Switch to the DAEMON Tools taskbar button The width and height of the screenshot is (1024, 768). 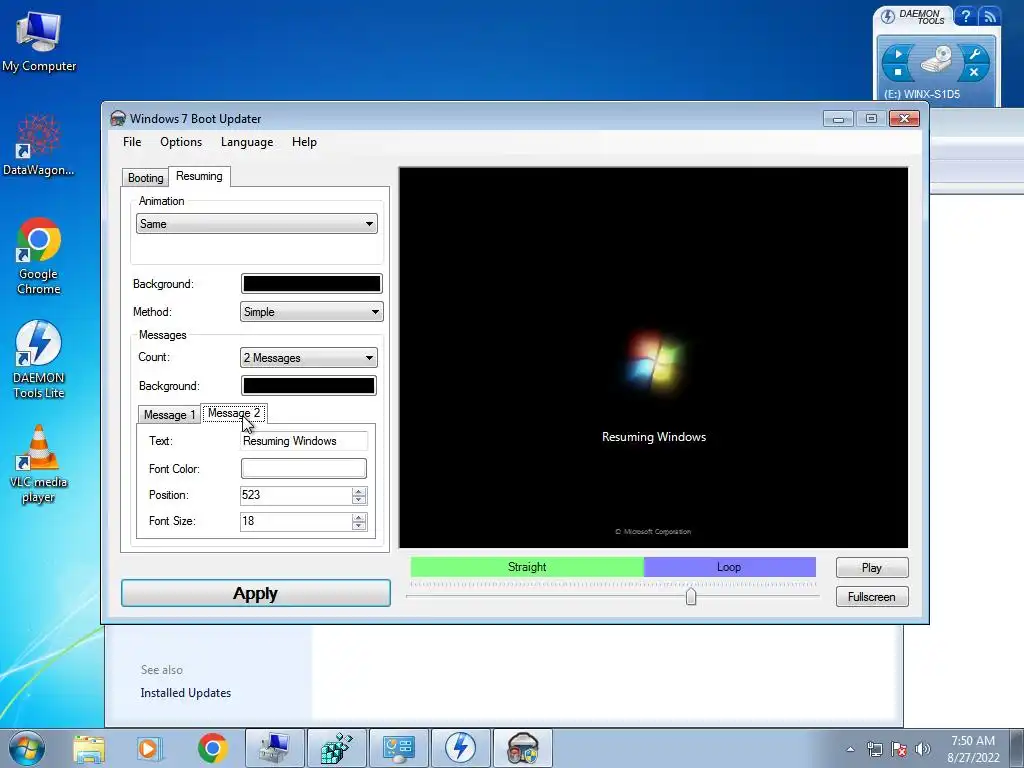coord(460,748)
